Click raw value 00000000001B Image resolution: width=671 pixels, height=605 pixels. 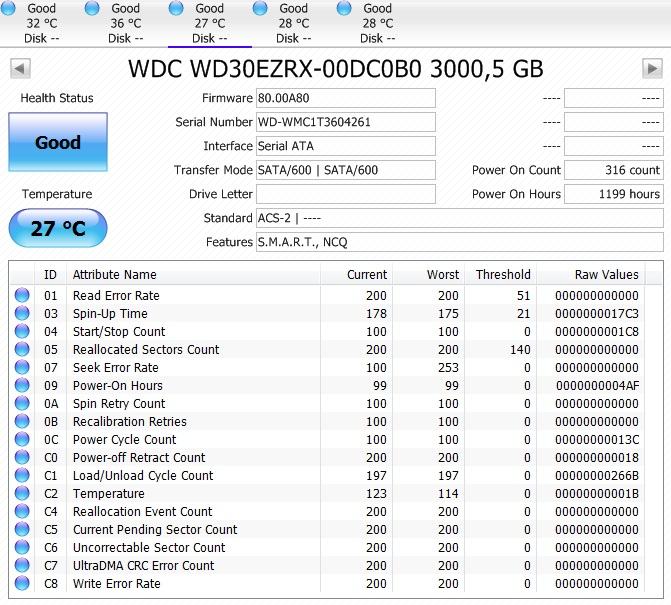click(x=597, y=493)
